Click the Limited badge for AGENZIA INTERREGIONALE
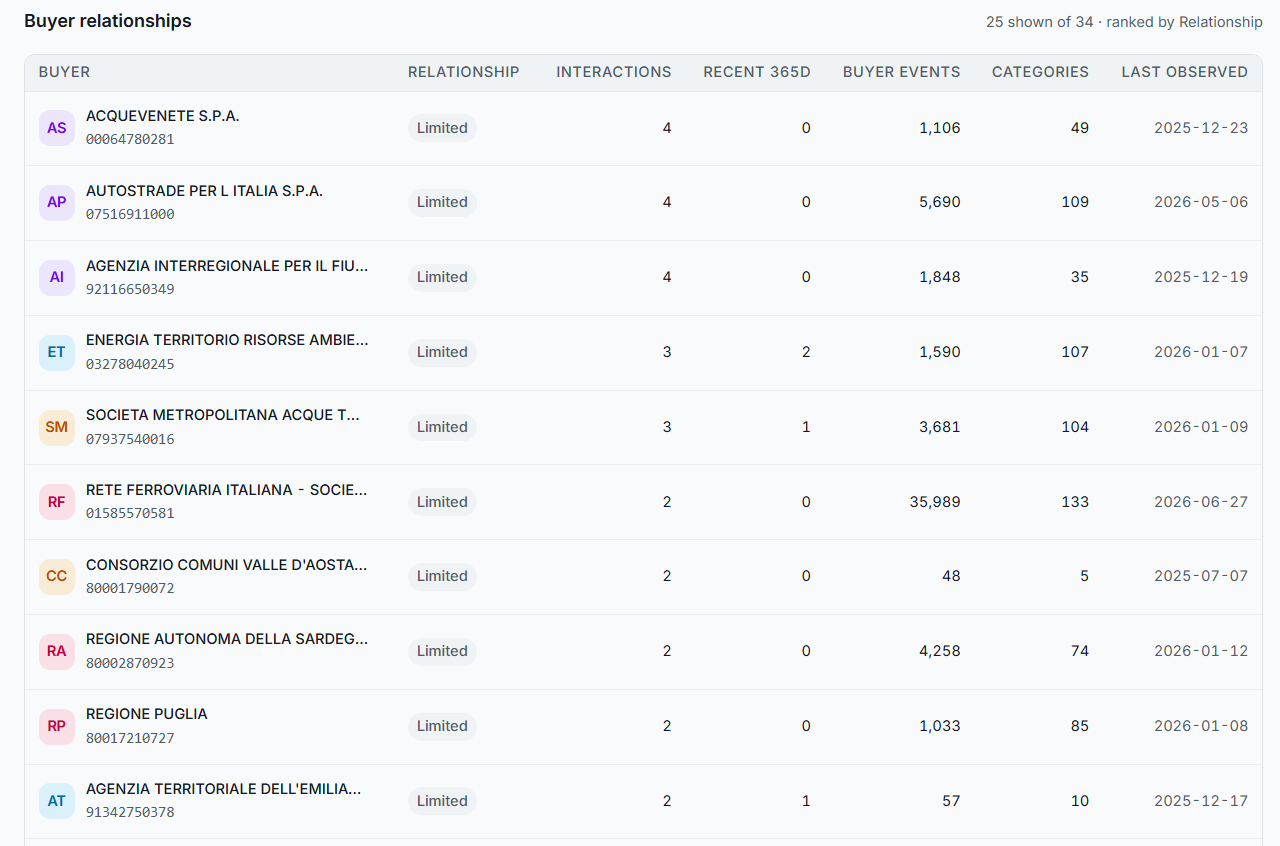The image size is (1280, 846). [442, 277]
